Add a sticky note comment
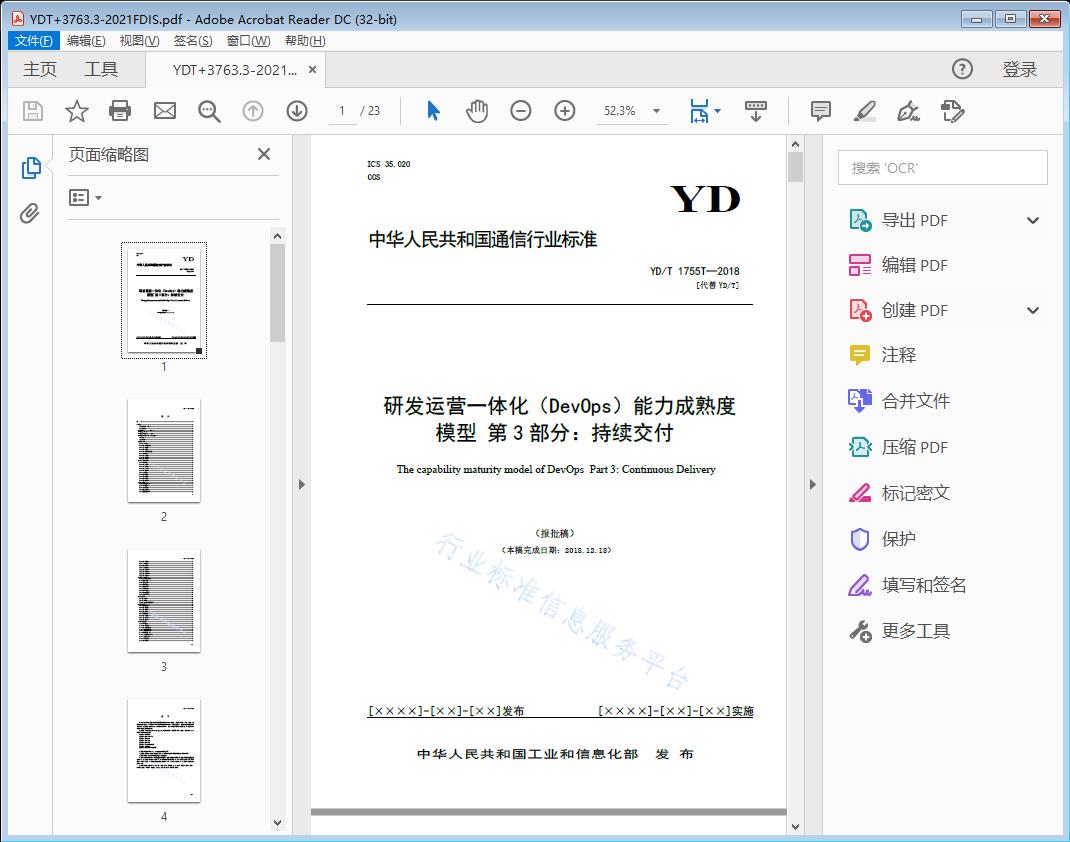This screenshot has width=1070, height=842. click(x=820, y=111)
